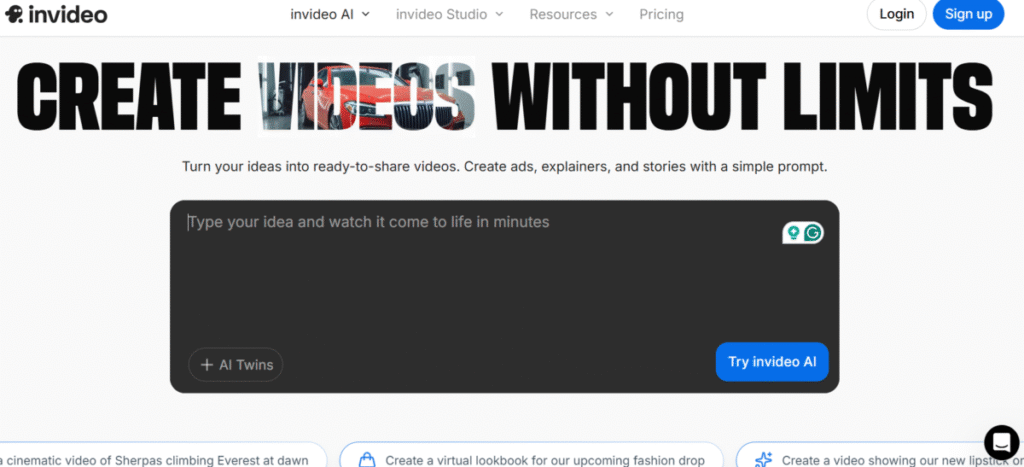Click the lightbulb suggestion icon in the prompt box
Viewport: 1024px width, 467px height.
(793, 232)
